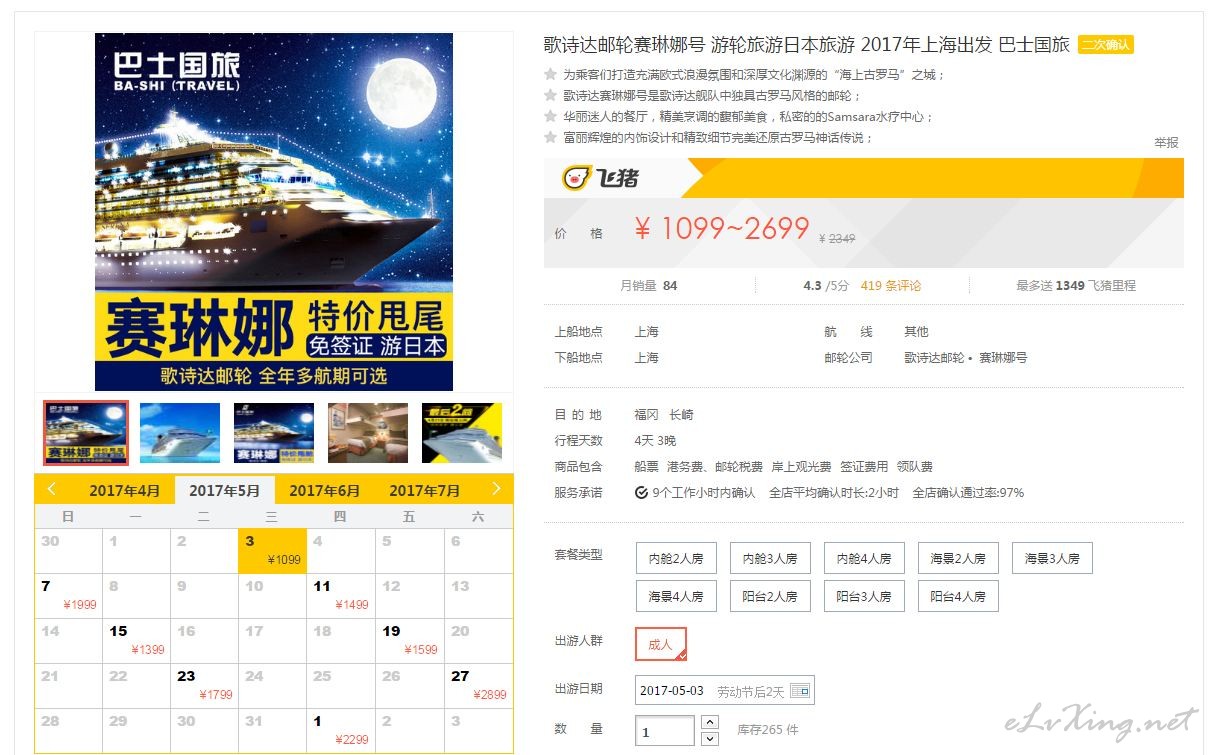The height and width of the screenshot is (755, 1209).
Task: Select the 2017年6月 calendar tab
Action: click(x=324, y=490)
